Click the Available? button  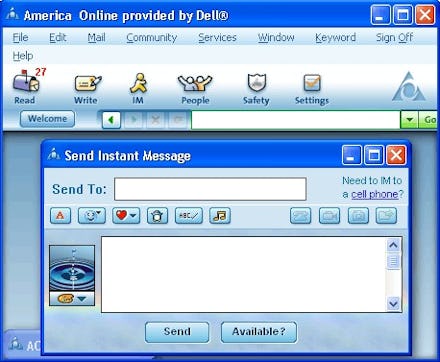click(259, 332)
